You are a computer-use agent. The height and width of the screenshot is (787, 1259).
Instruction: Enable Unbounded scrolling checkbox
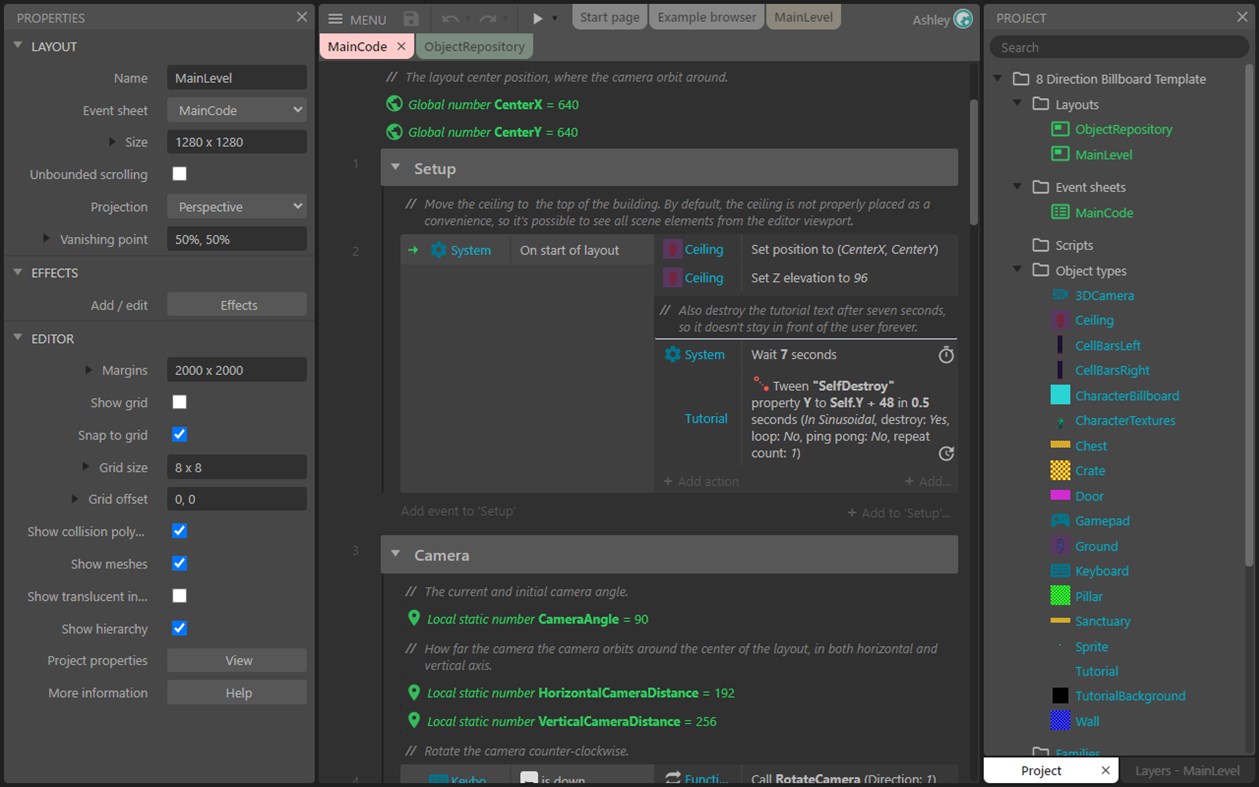pos(179,174)
